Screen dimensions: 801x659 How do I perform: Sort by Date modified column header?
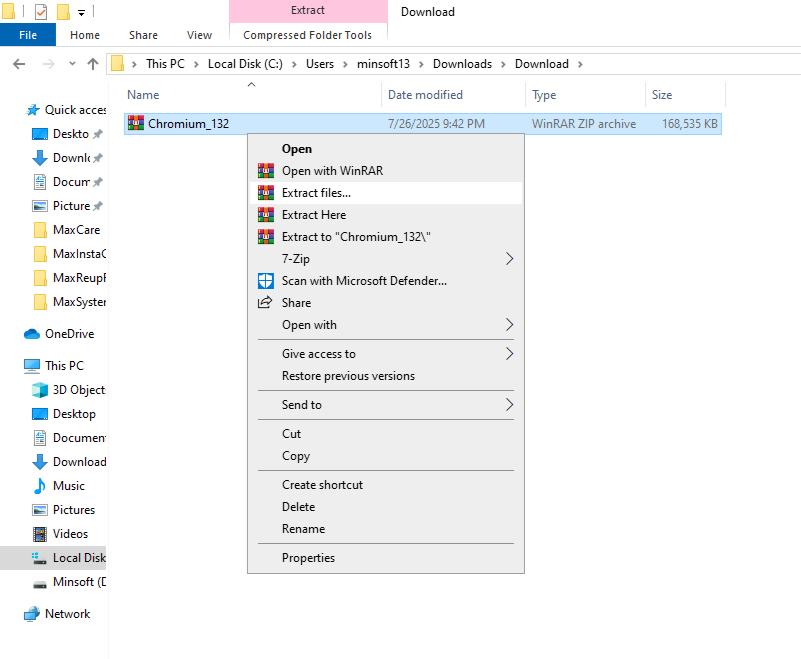click(x=453, y=95)
